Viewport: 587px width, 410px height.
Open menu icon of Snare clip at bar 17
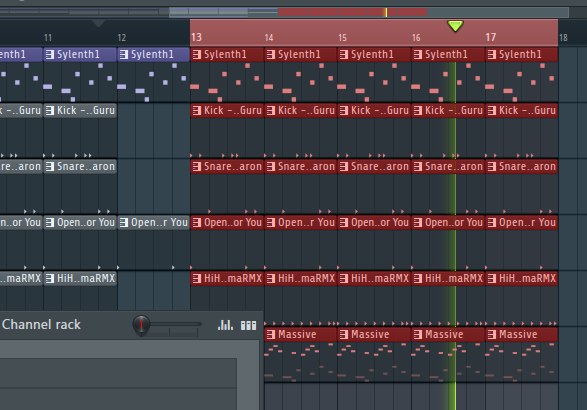pyautogui.click(x=492, y=166)
